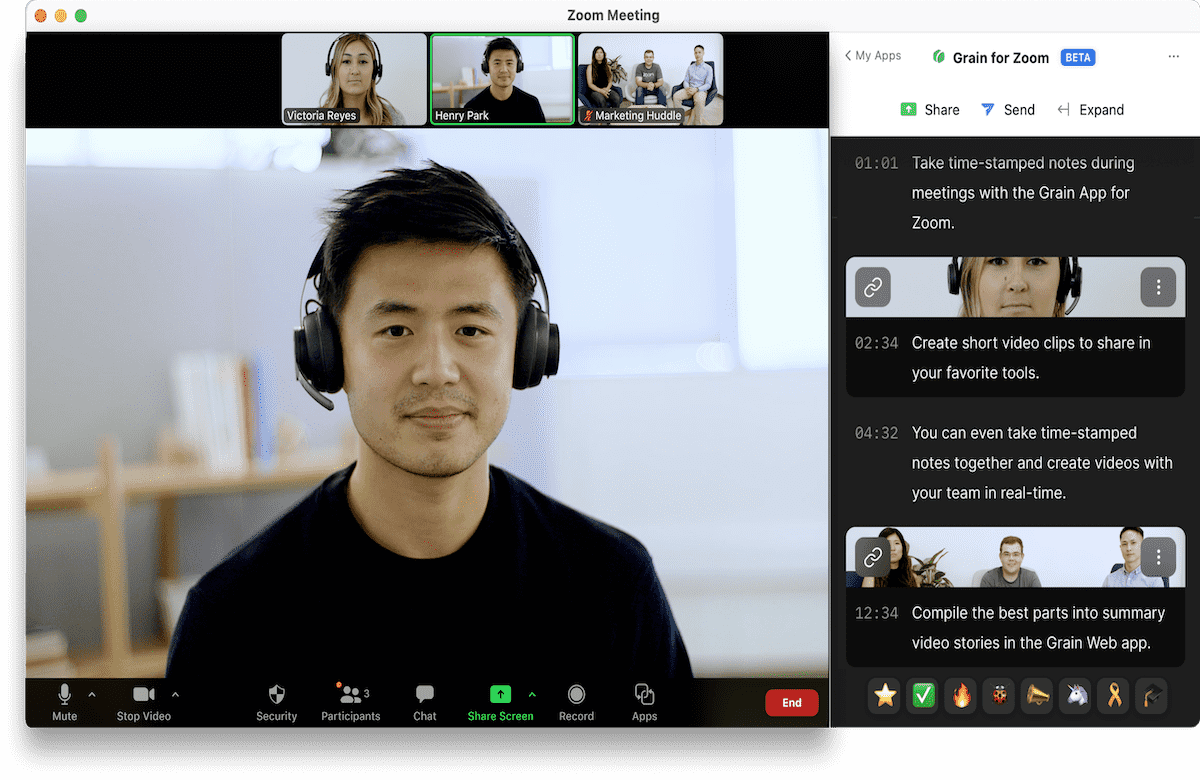Image resolution: width=1200 pixels, height=780 pixels.
Task: Click the Grain for Zoom logo
Action: tap(938, 57)
